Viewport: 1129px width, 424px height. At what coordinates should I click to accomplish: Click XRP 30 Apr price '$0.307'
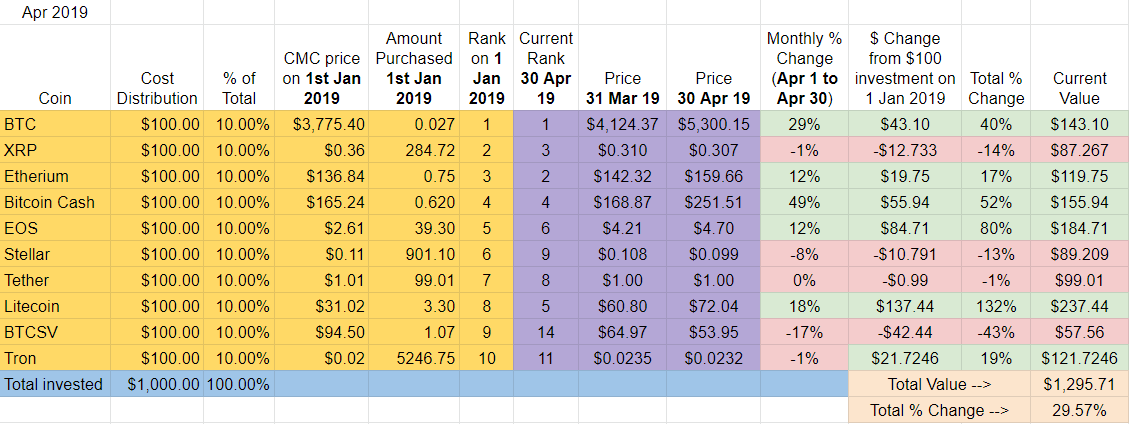[714, 150]
